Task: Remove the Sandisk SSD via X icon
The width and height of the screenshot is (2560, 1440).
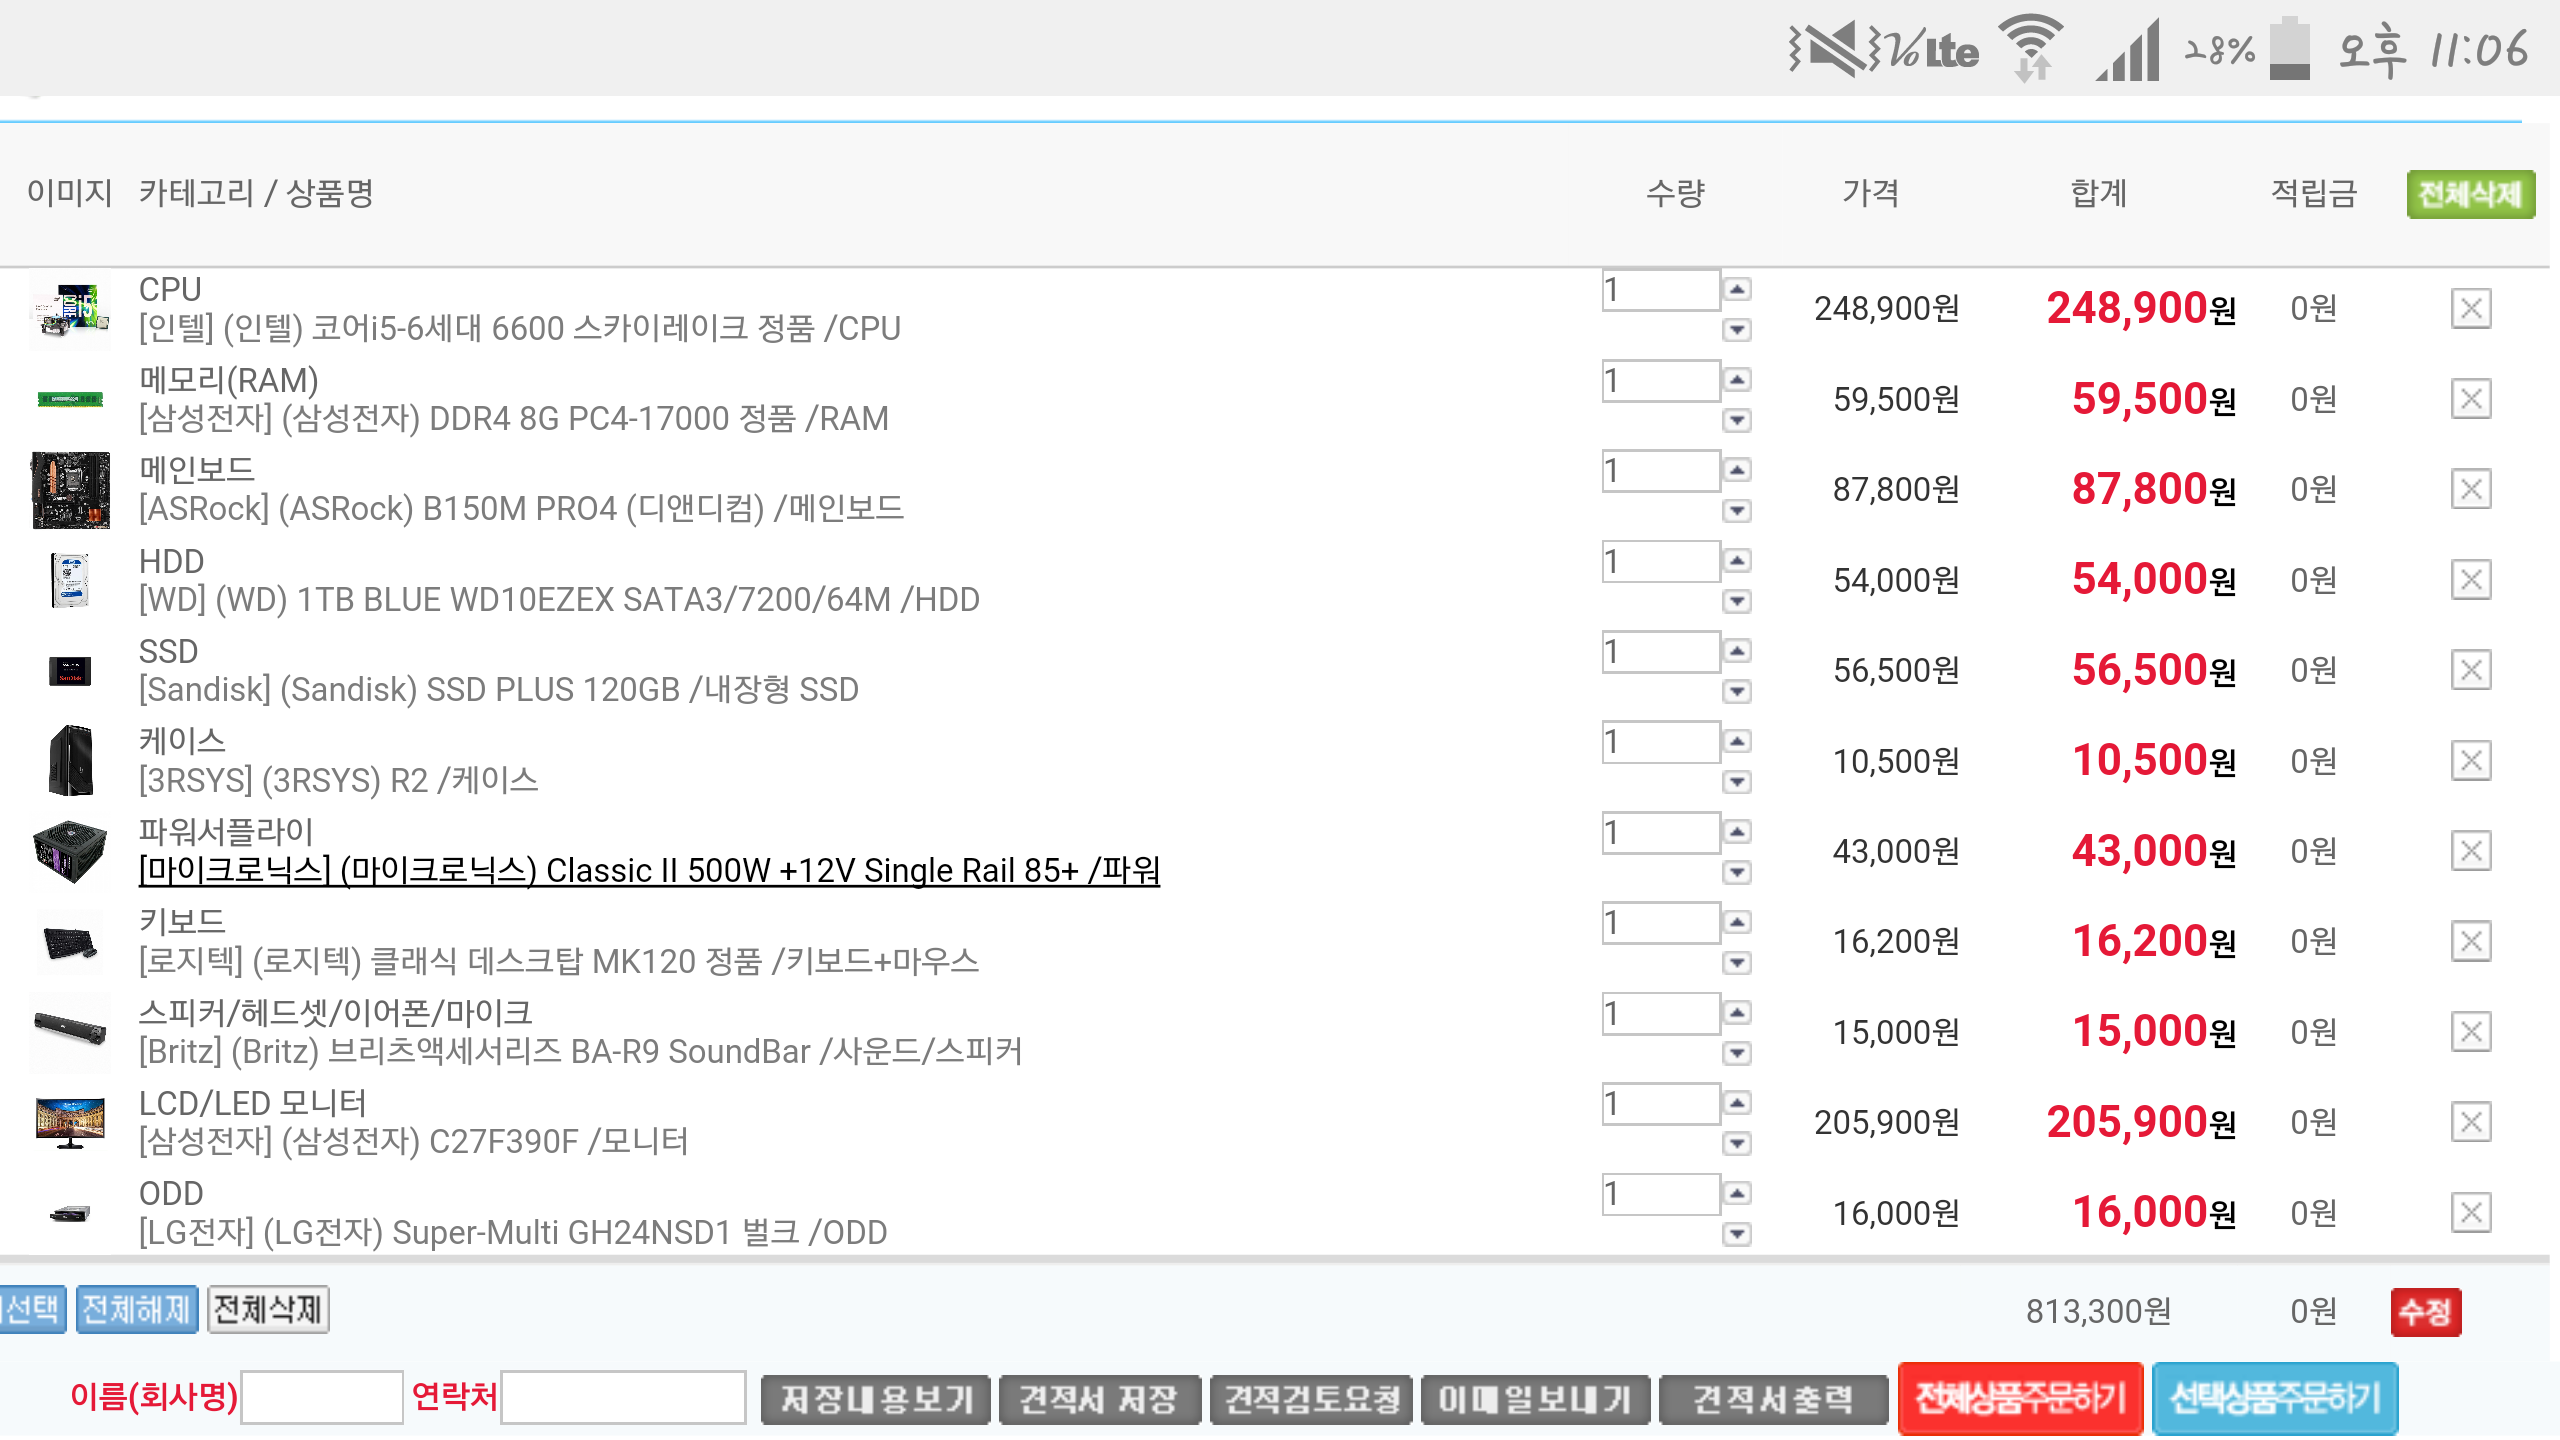Action: click(2470, 670)
